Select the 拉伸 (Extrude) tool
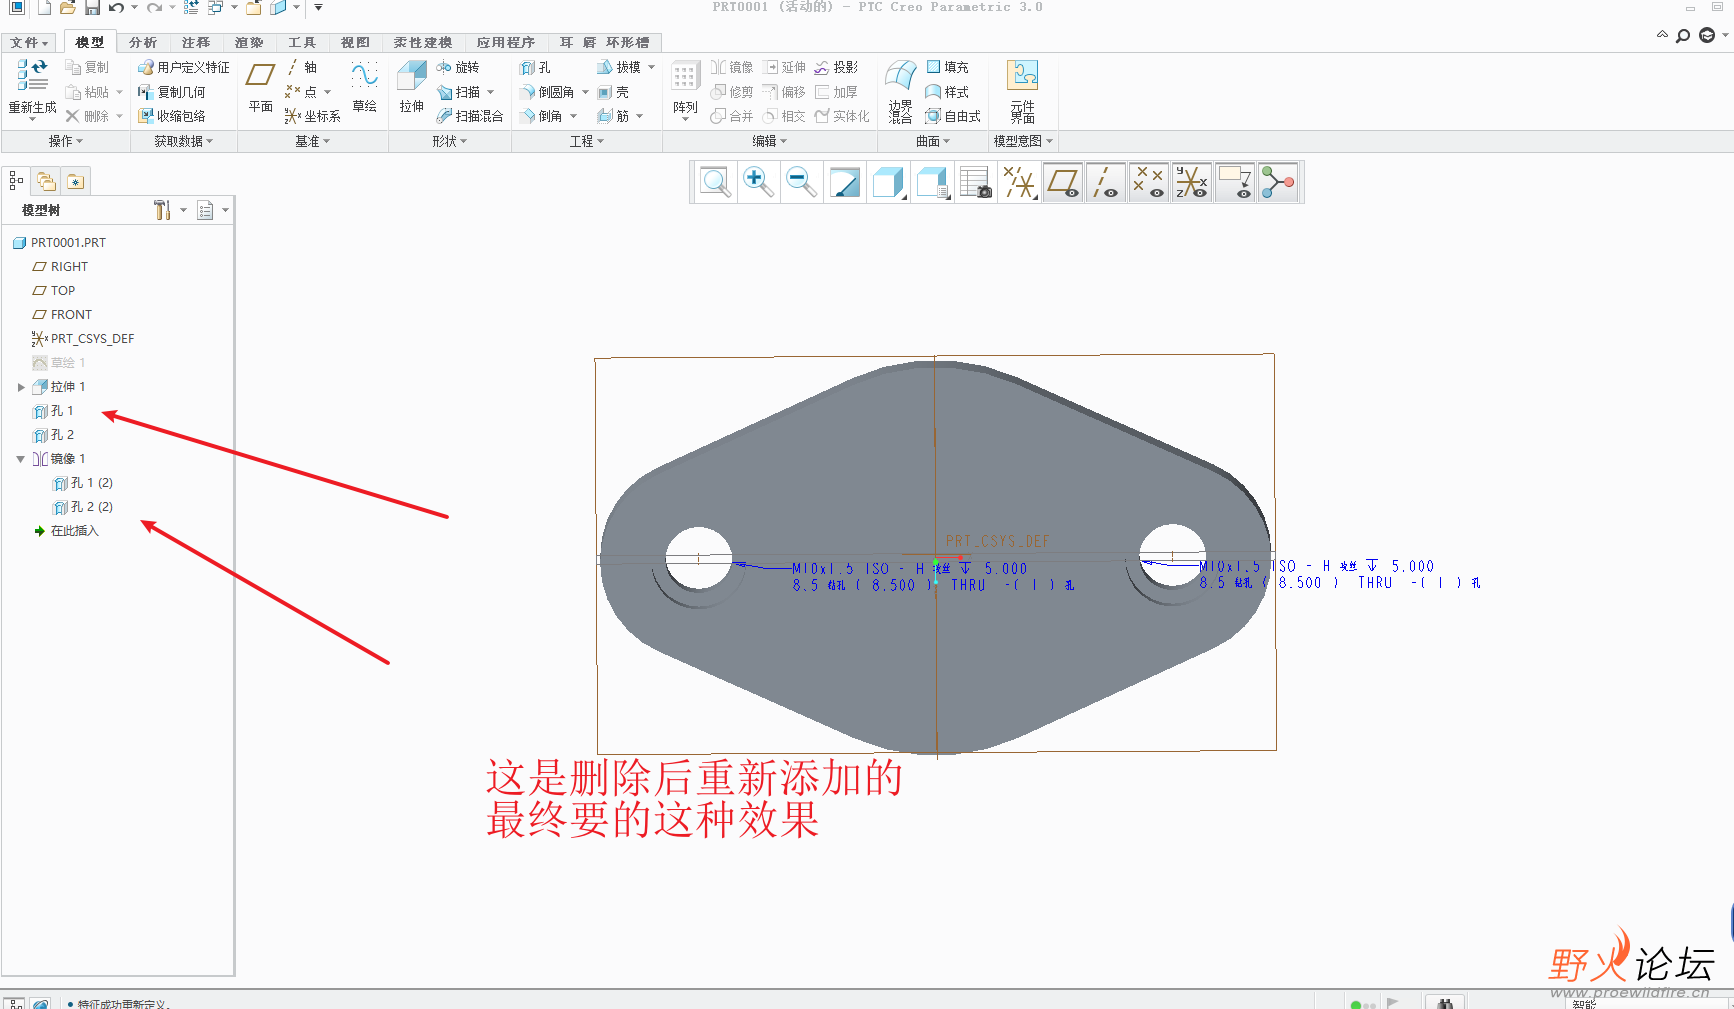The width and height of the screenshot is (1734, 1009). point(410,88)
